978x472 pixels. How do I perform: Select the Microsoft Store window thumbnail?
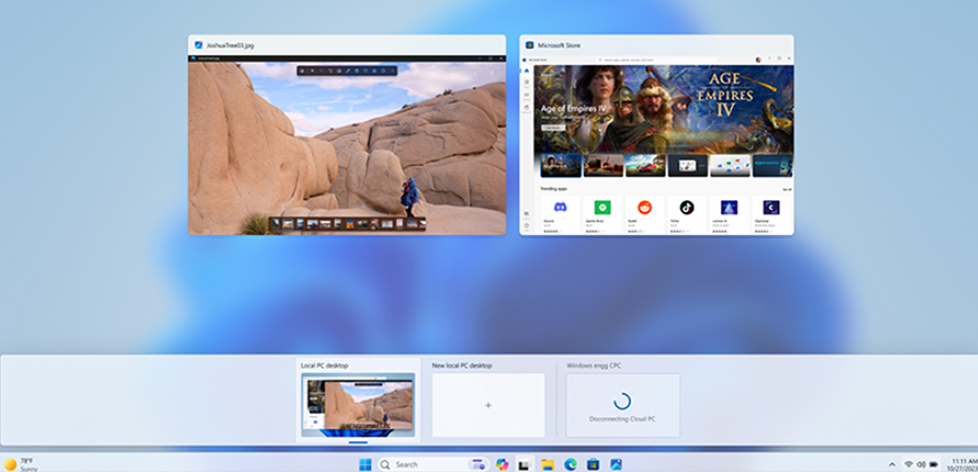(x=656, y=144)
